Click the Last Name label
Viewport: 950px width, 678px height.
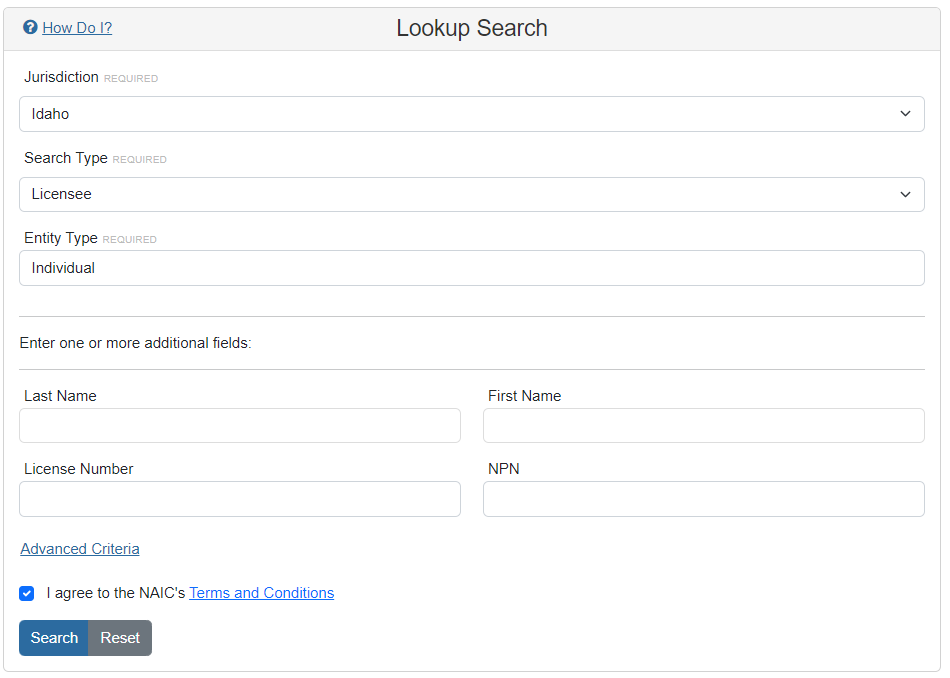click(x=60, y=396)
